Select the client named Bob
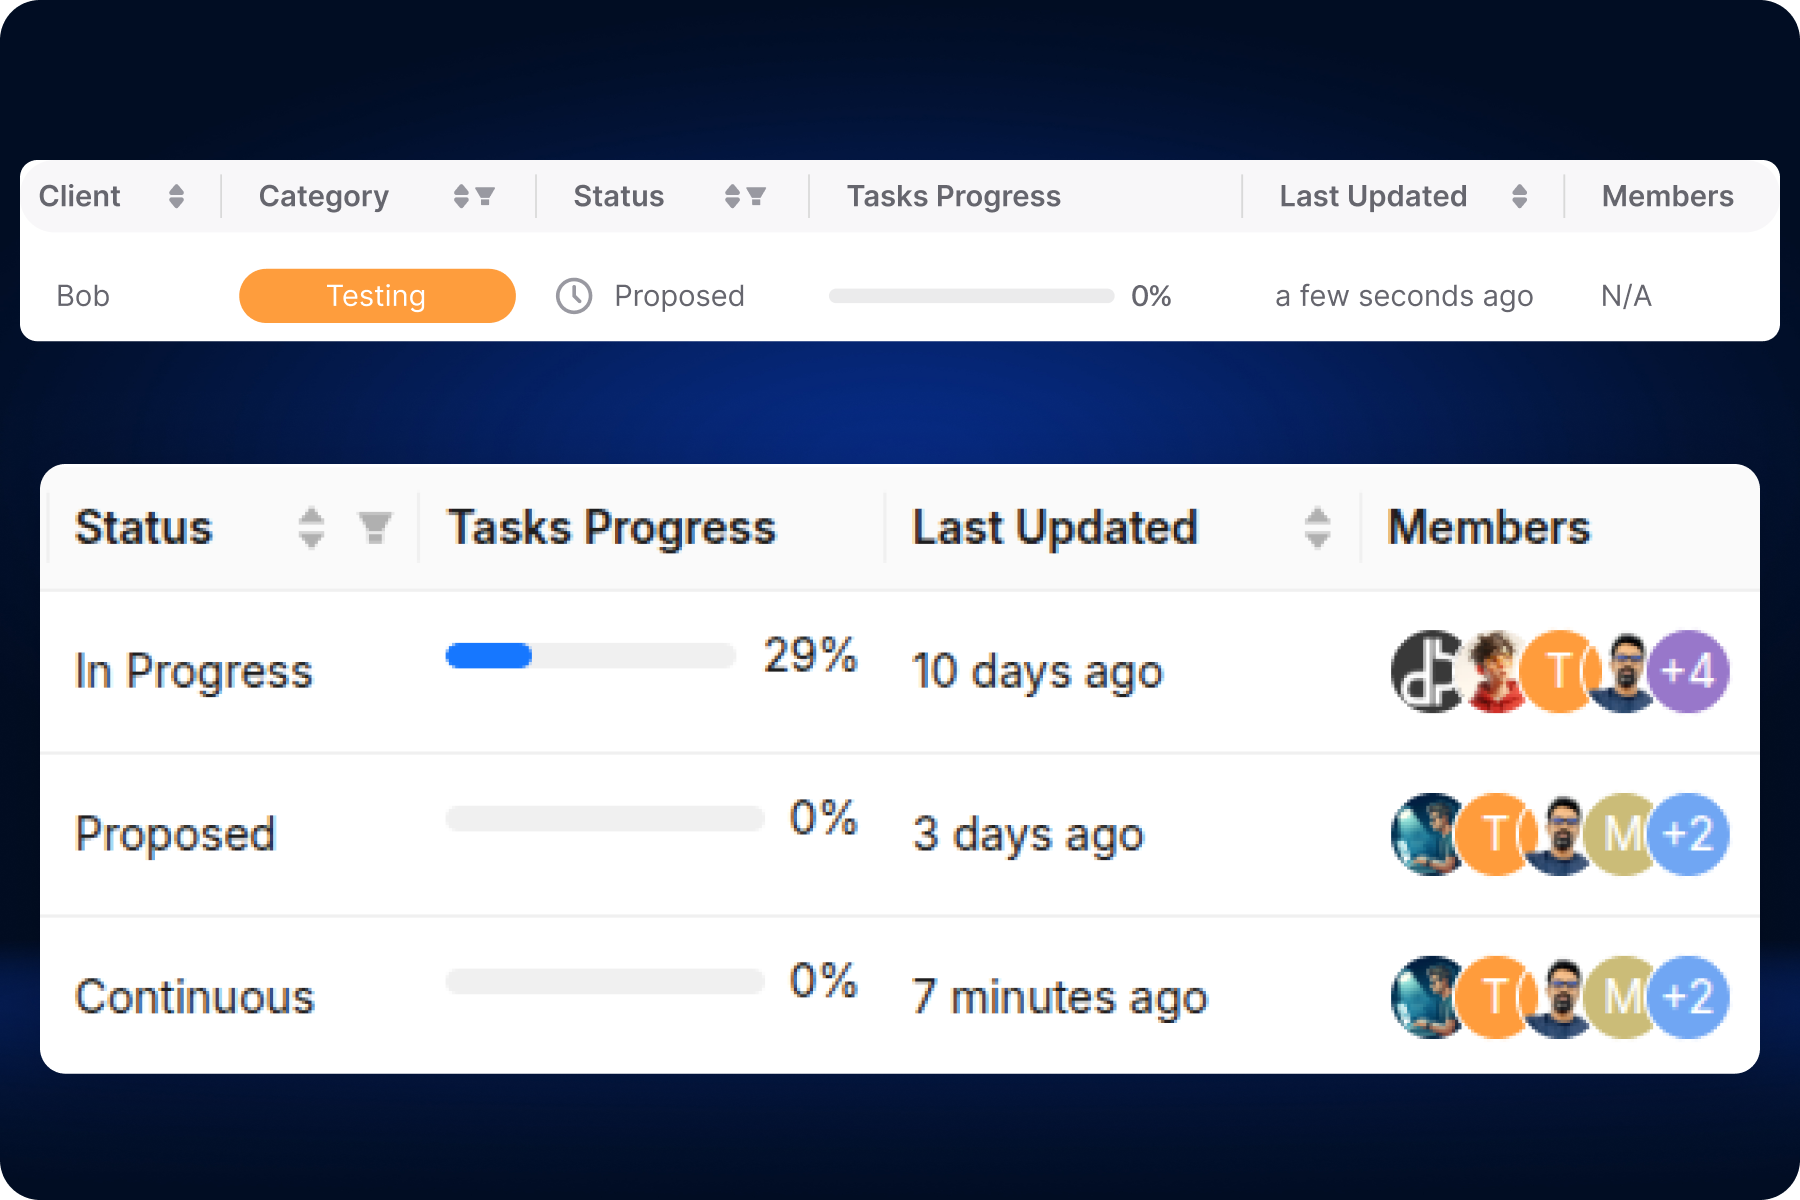The height and width of the screenshot is (1200, 1800). 83,295
